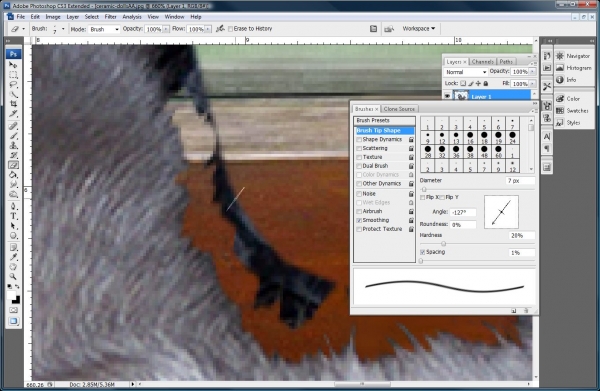Select the Clone Stamp tool
This screenshot has height=391, width=600.
(x=13, y=145)
